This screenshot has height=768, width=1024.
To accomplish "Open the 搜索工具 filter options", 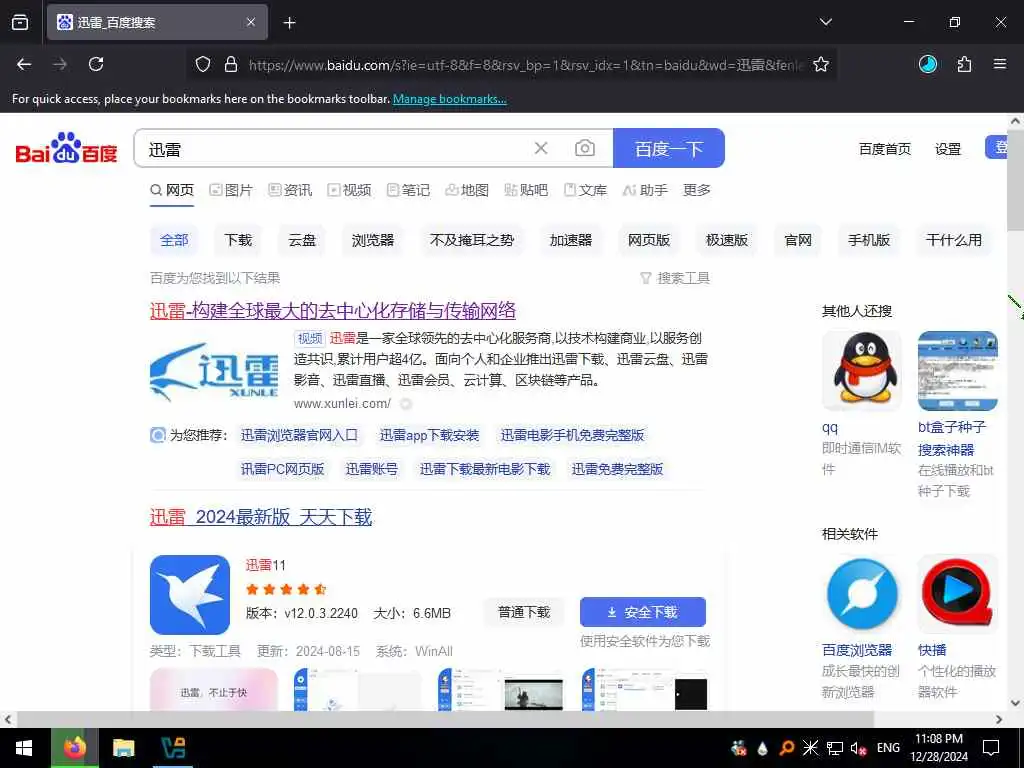I will (x=675, y=278).
